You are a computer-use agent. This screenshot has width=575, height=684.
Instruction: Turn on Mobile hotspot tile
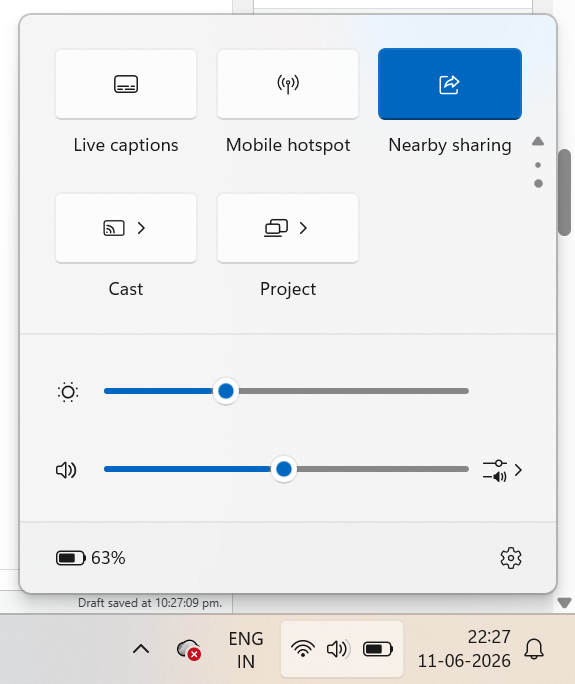tap(288, 84)
